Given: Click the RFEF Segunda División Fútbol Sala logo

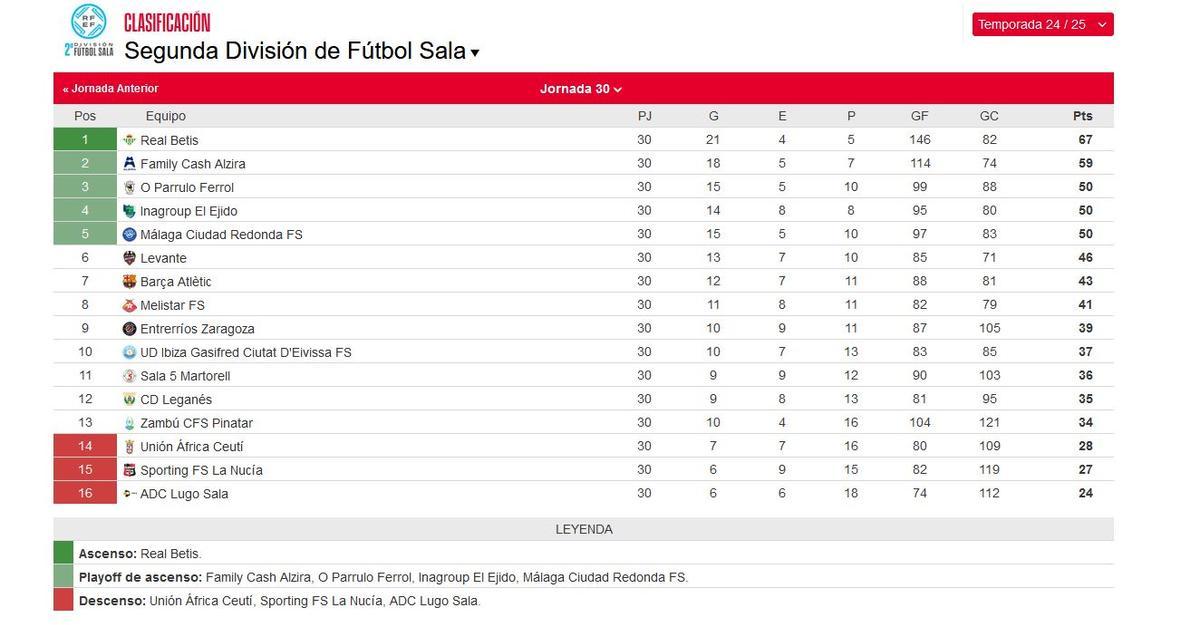Looking at the screenshot, I should click(x=88, y=31).
